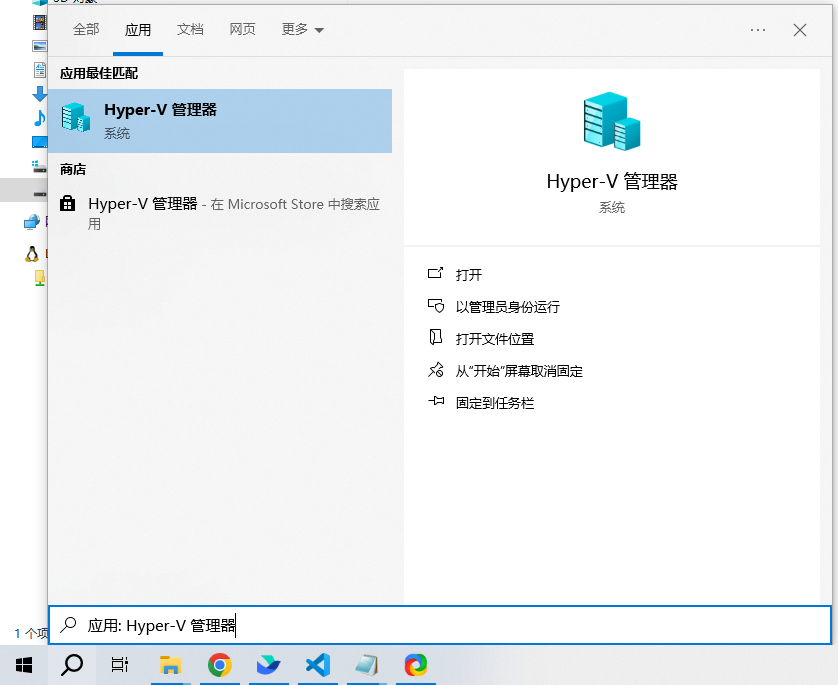Open the colorful swirl app on taskbar
Viewport: 838px width, 685px height.
point(416,665)
